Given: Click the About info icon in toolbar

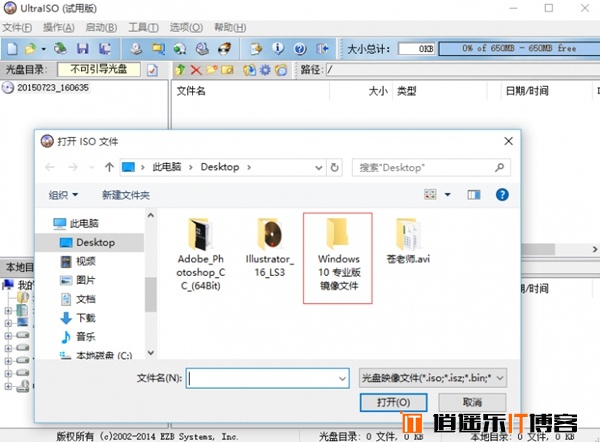Looking at the screenshot, I should tap(278, 49).
